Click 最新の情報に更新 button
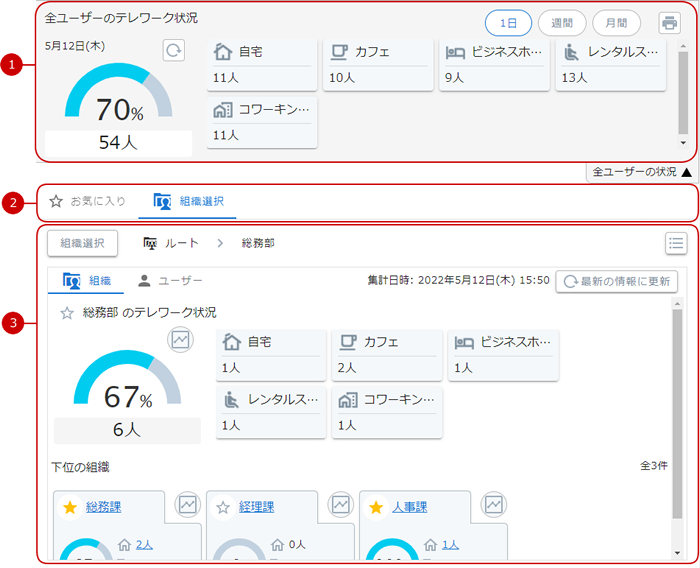 (x=617, y=281)
